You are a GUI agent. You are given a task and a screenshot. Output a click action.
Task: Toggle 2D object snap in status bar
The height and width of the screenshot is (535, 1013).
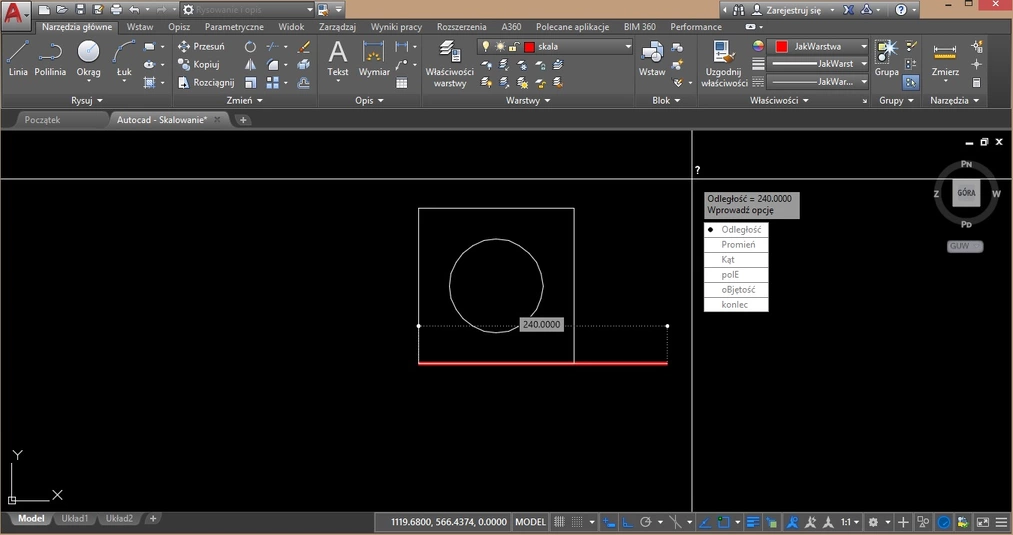tap(724, 522)
